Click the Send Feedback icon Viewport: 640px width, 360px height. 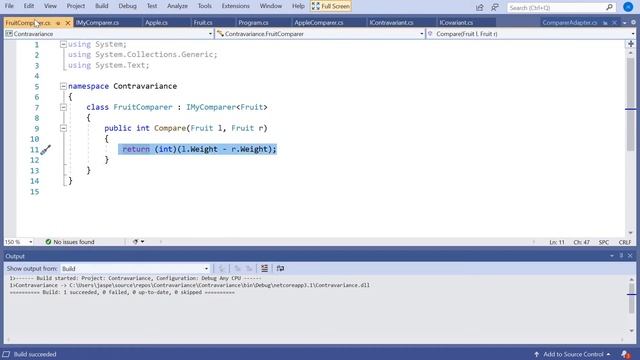click(x=495, y=7)
